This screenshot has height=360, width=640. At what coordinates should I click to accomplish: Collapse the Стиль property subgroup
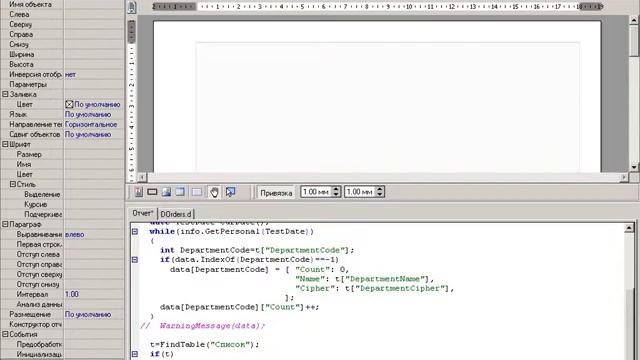pos(13,184)
